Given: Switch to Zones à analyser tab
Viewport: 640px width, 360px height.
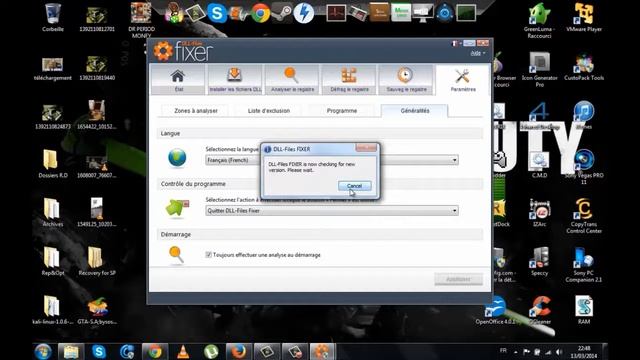Looking at the screenshot, I should [x=196, y=111].
